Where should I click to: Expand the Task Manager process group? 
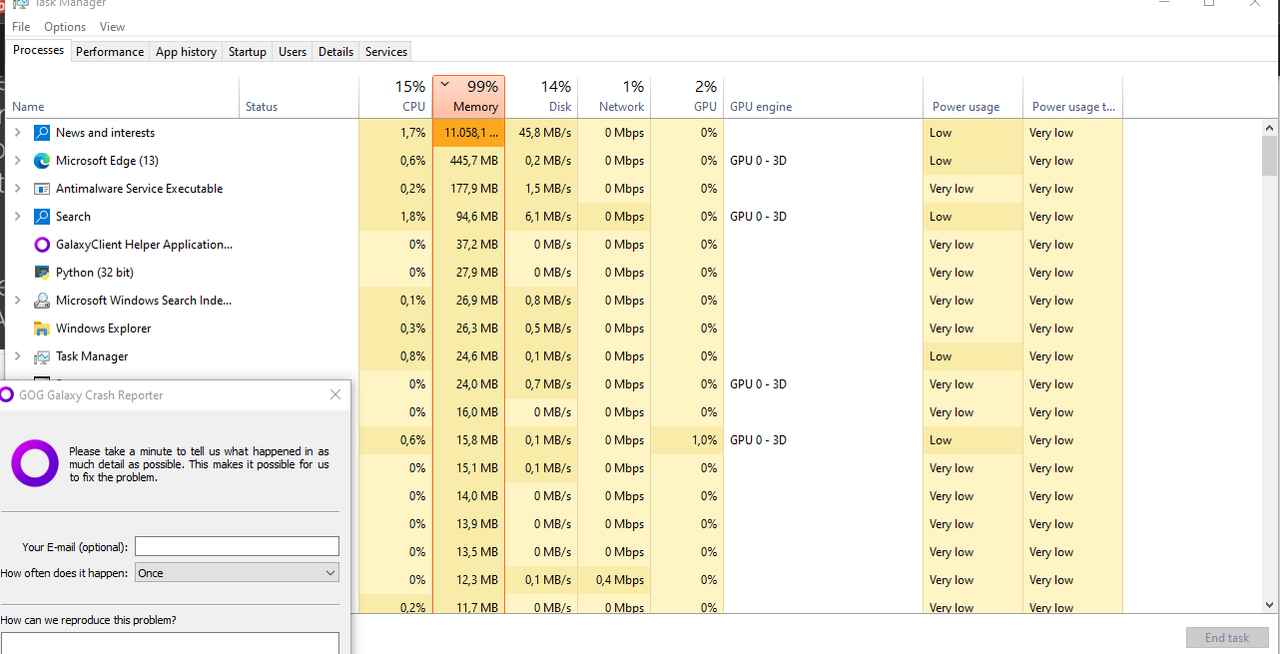(17, 357)
